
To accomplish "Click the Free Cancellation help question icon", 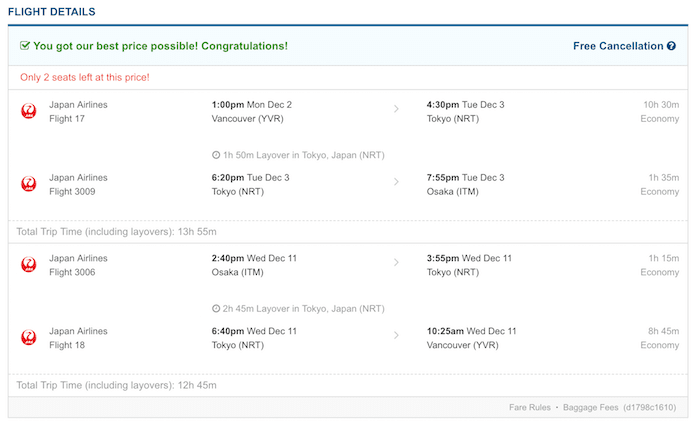I will tap(672, 46).
